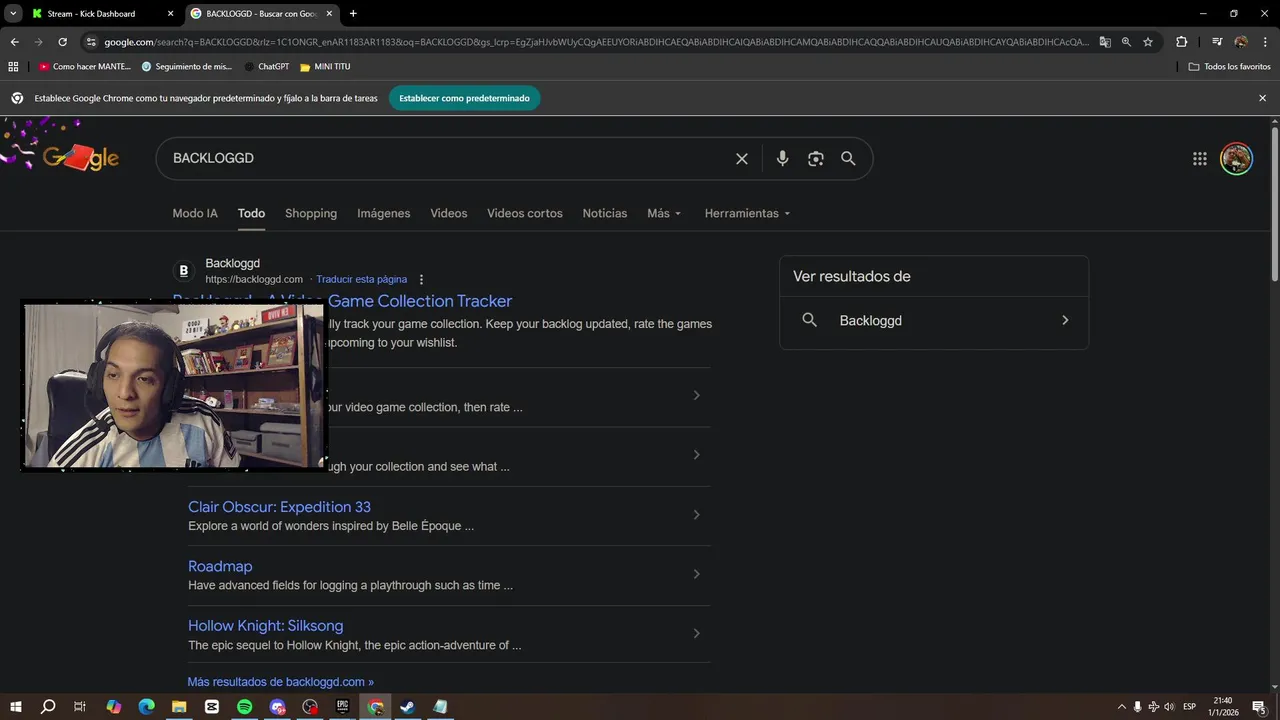
Task: Open the Hollow Knight: Silksong link
Action: [x=266, y=626]
